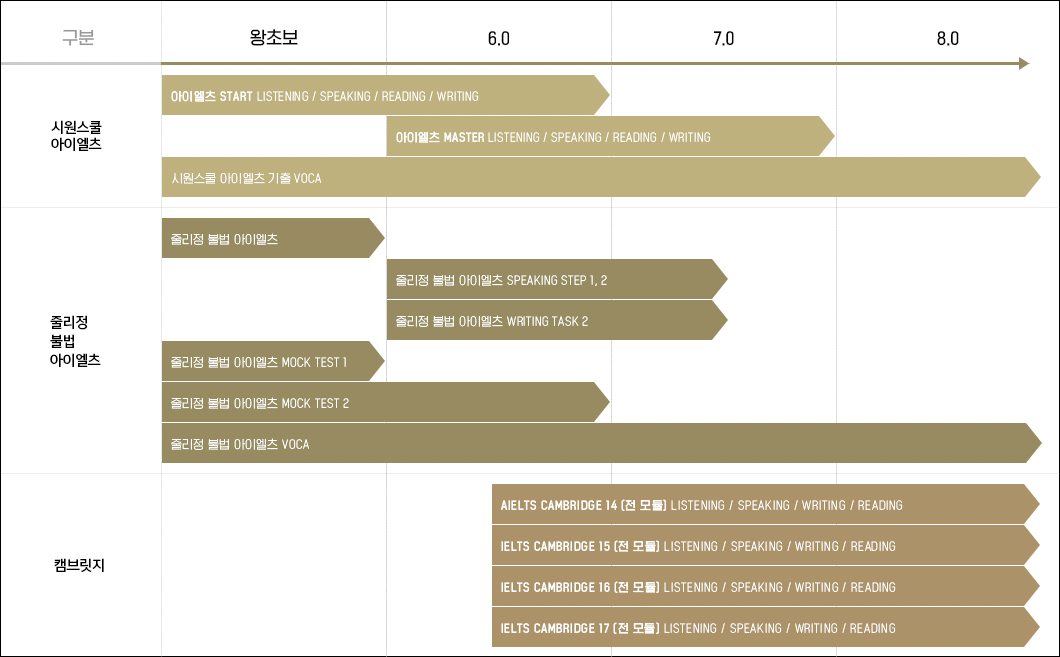
Task: Select the IELTS CAMBRIDGE 15 bar
Action: click(765, 546)
